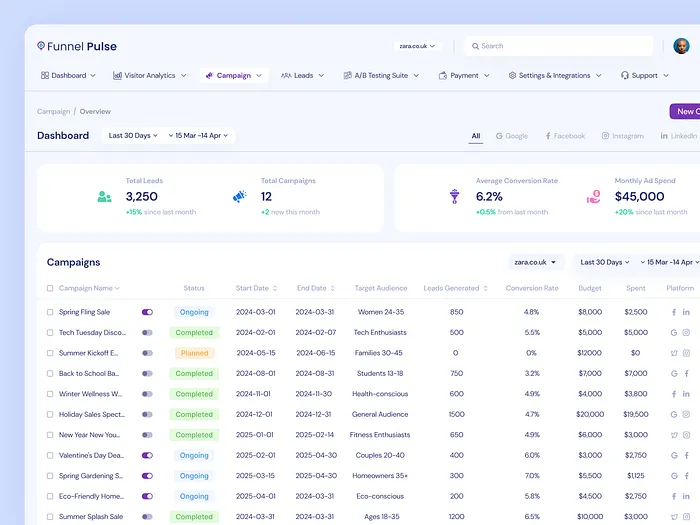The width and height of the screenshot is (700, 525).
Task: Click the search magnifier icon
Action: [475, 46]
